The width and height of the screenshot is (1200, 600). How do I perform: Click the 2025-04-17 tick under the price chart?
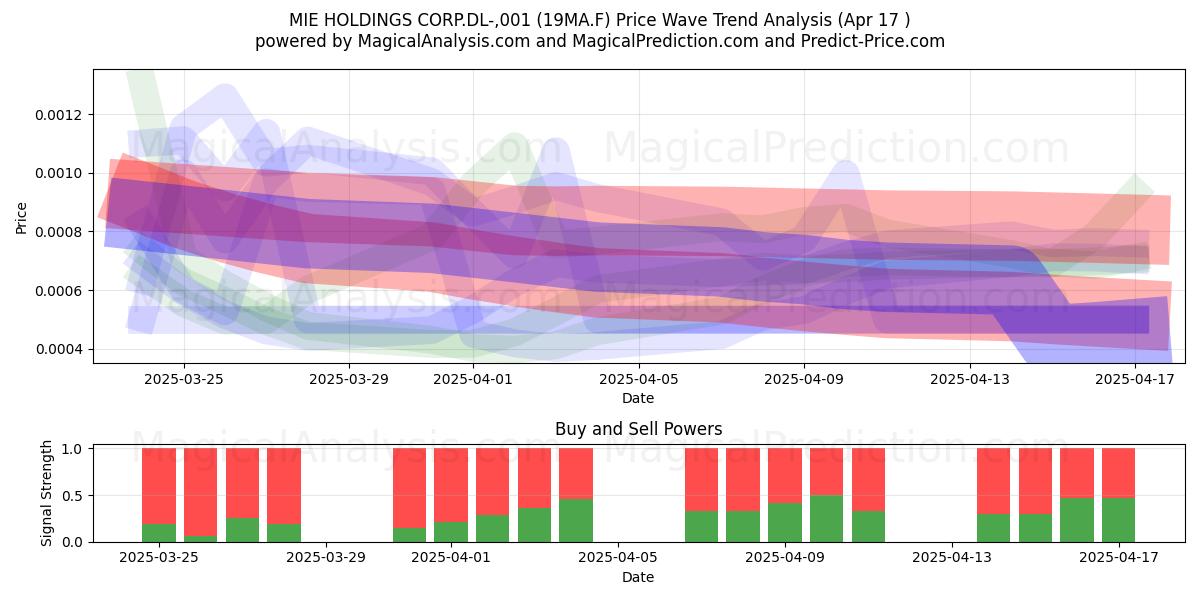point(1134,379)
